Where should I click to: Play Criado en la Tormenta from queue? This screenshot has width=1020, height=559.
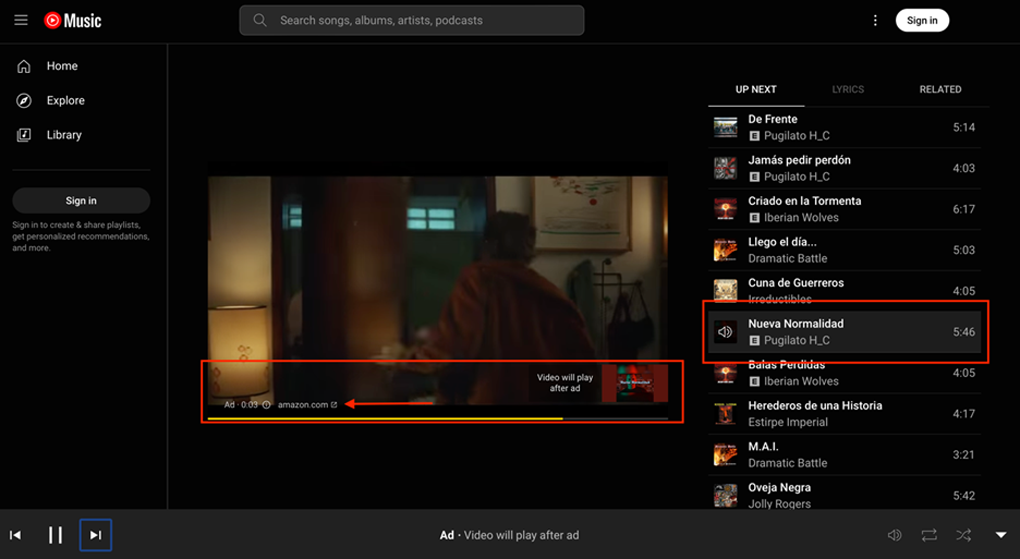click(804, 201)
